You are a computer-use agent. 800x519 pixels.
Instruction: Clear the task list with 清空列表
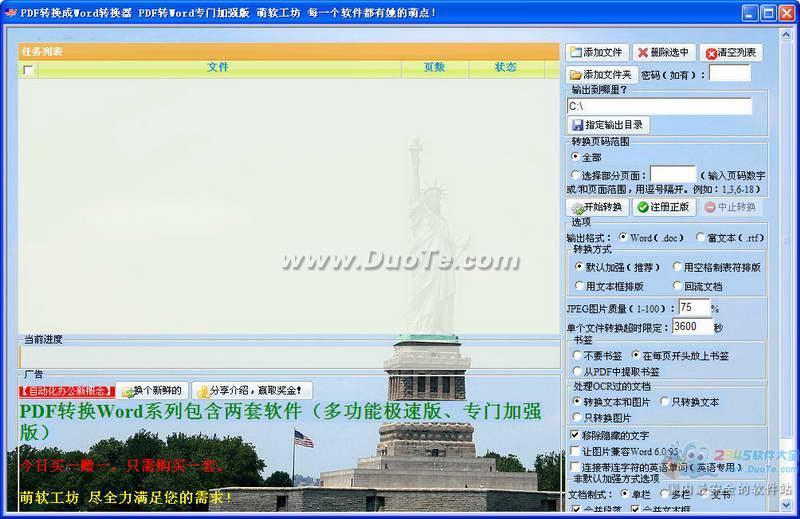click(731, 53)
